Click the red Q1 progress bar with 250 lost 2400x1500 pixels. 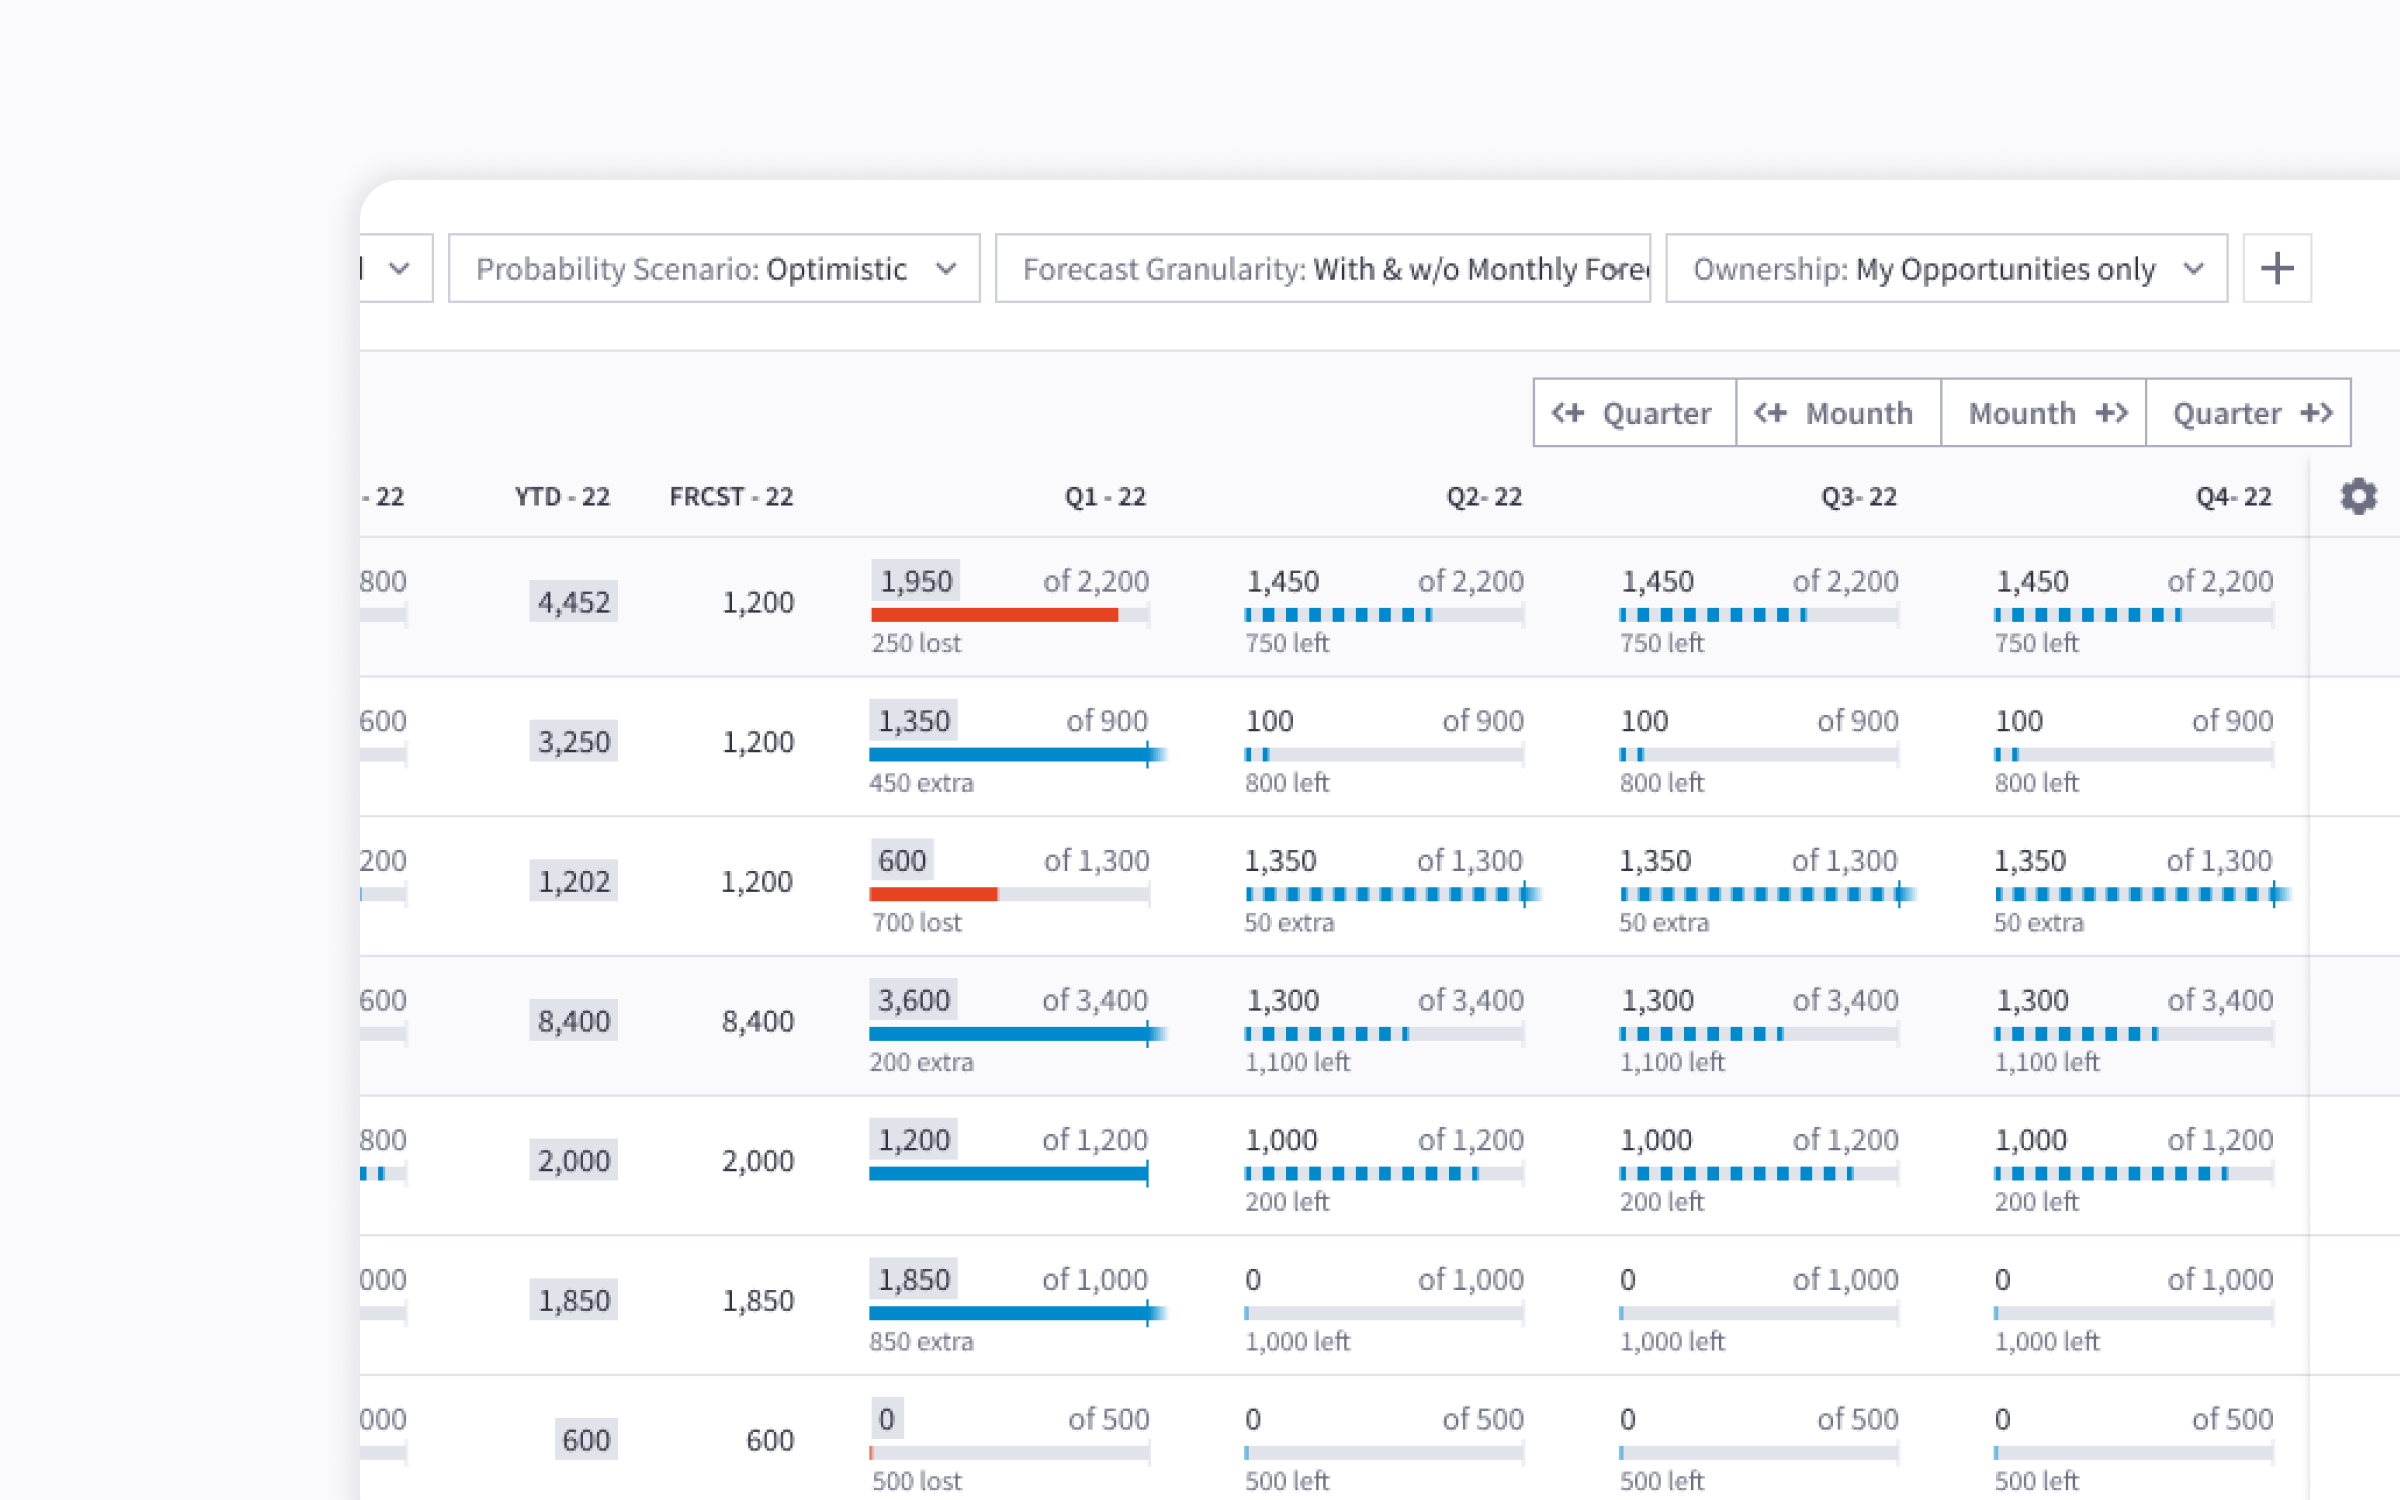coord(1009,615)
